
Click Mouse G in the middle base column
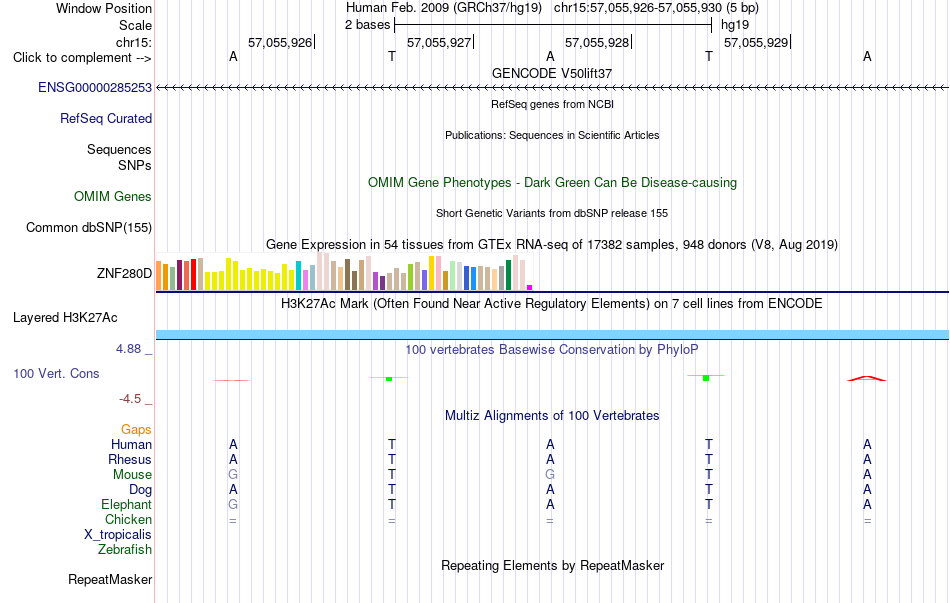tap(550, 475)
